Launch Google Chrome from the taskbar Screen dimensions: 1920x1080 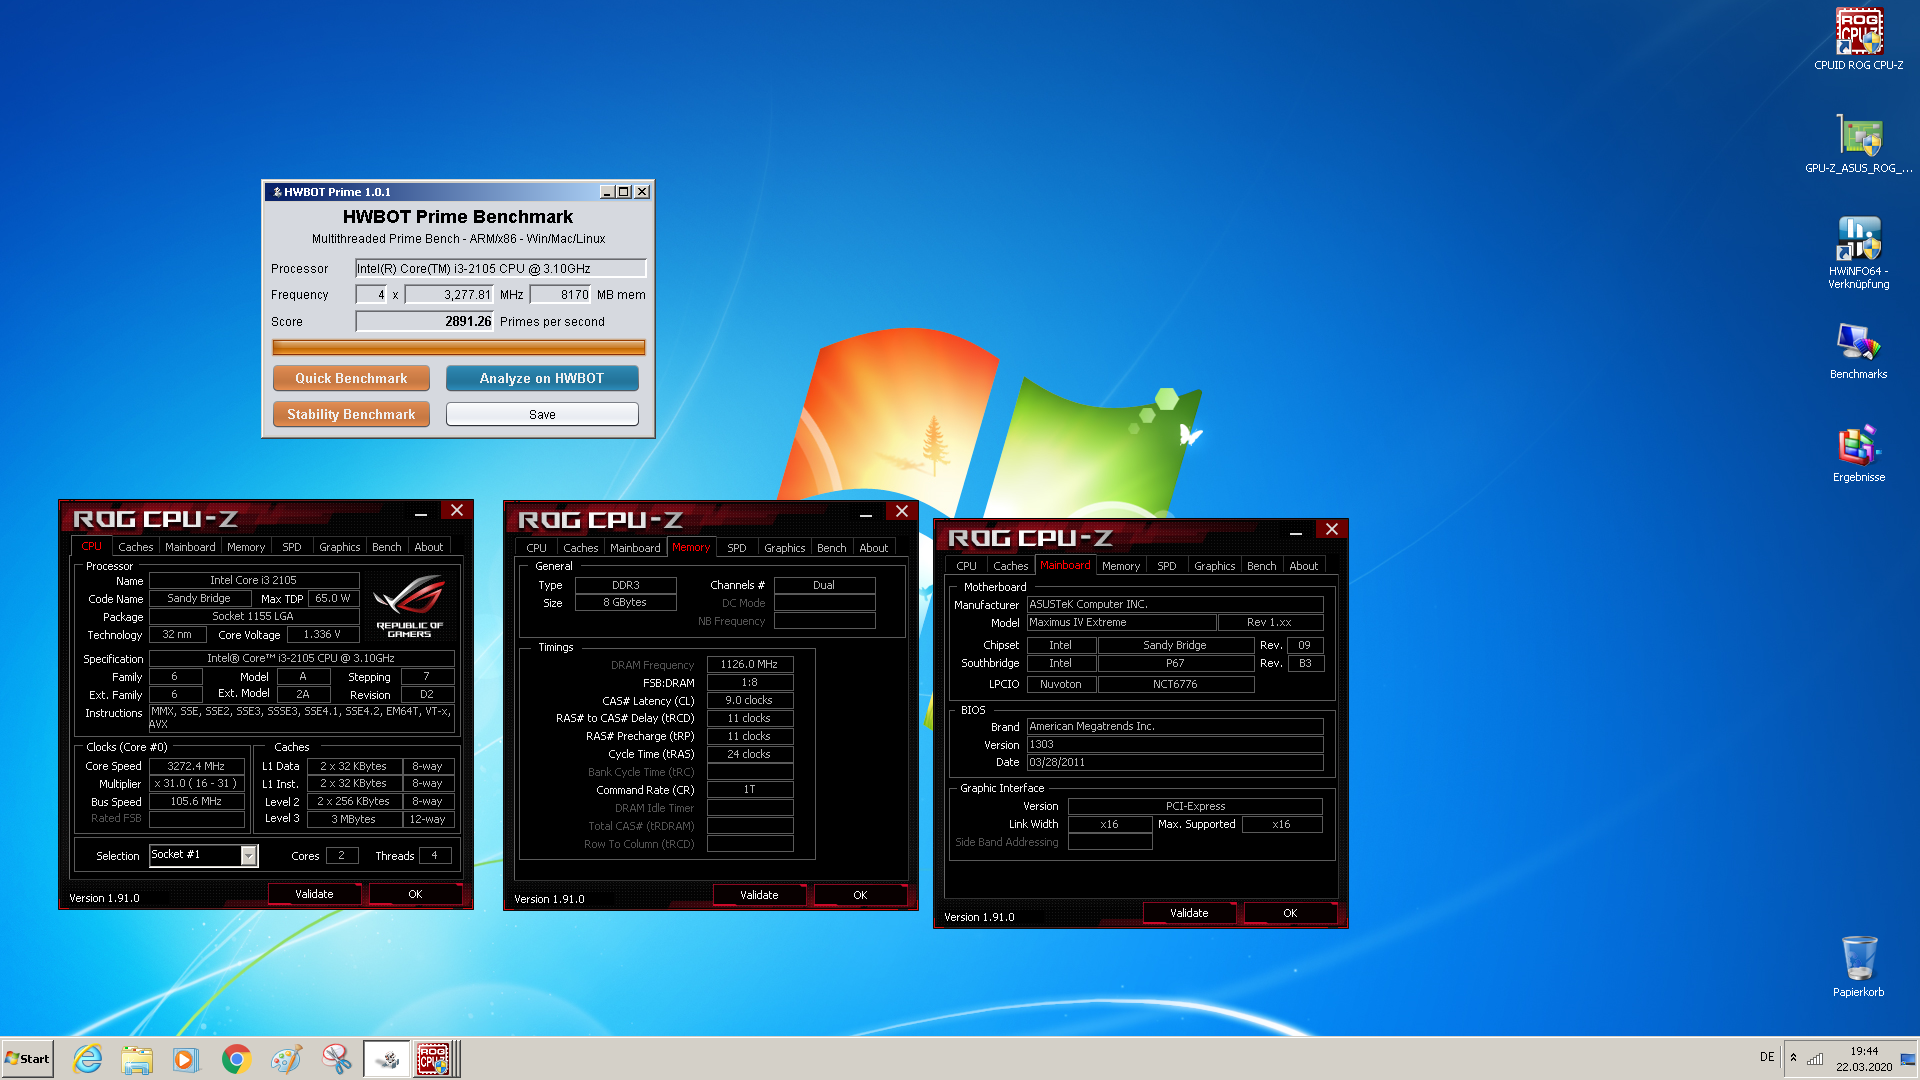(x=236, y=1059)
